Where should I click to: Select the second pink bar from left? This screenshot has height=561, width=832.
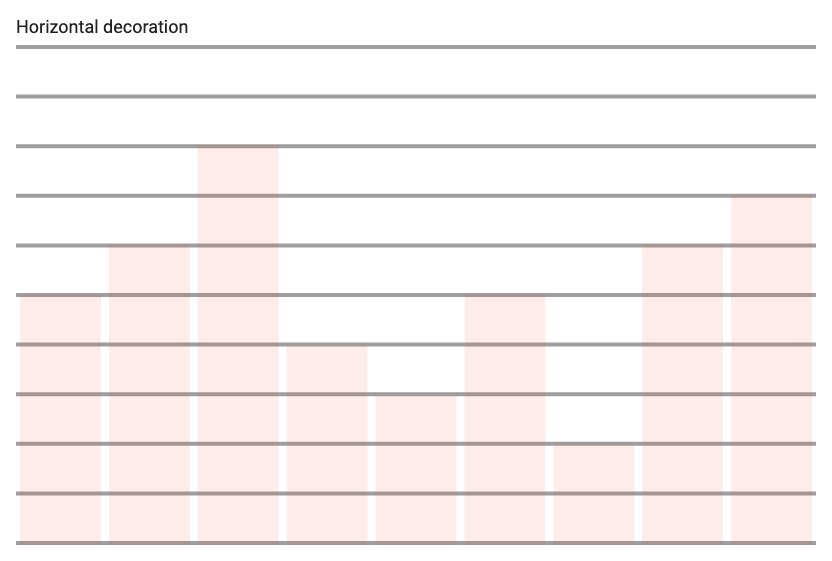[149, 394]
